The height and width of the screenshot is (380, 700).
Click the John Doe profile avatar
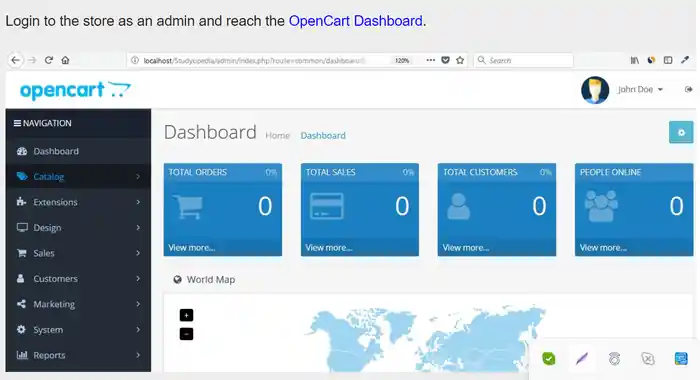pyautogui.click(x=595, y=90)
